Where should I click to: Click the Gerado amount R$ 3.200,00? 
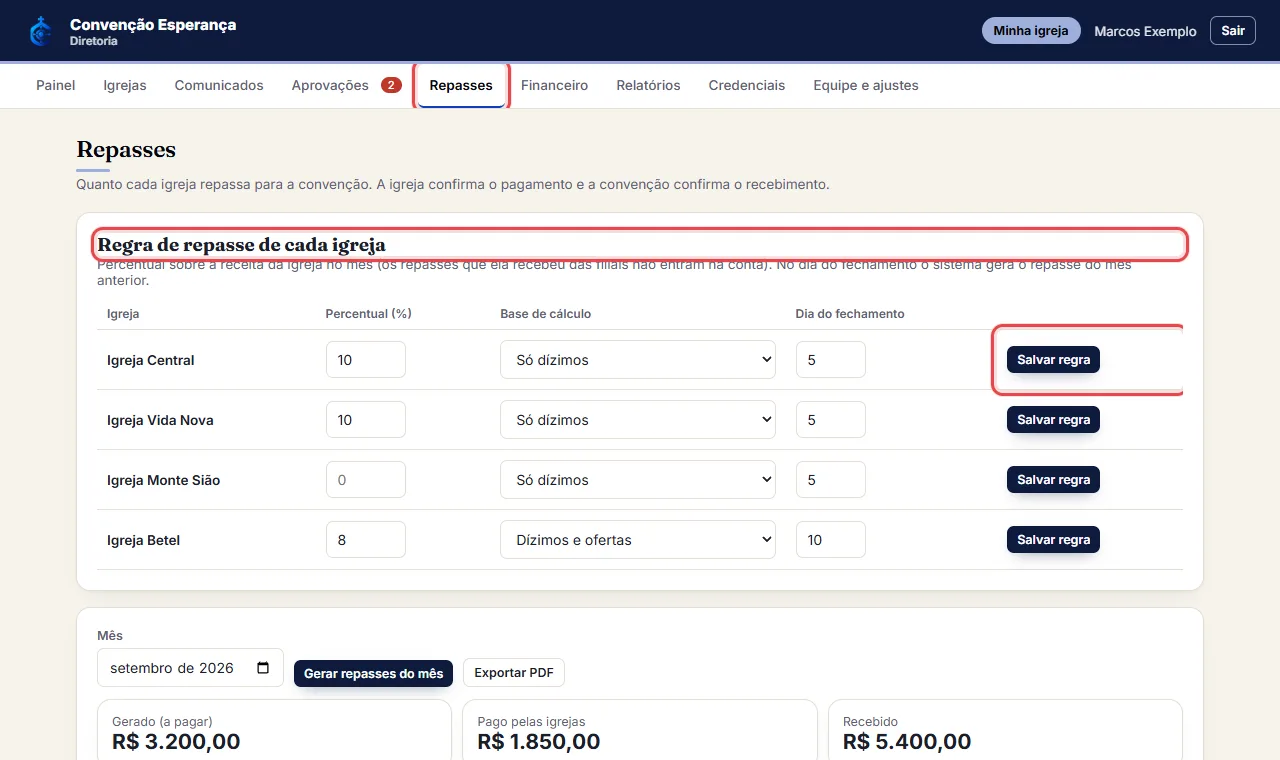coord(176,741)
